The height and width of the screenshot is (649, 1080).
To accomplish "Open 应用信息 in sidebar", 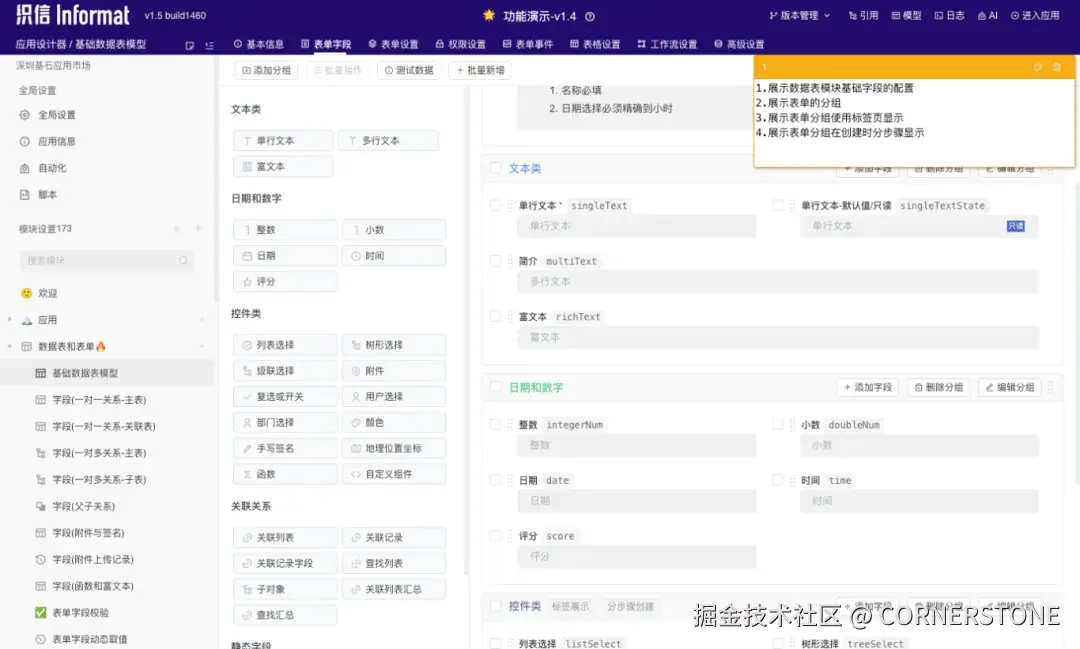I will [47, 141].
